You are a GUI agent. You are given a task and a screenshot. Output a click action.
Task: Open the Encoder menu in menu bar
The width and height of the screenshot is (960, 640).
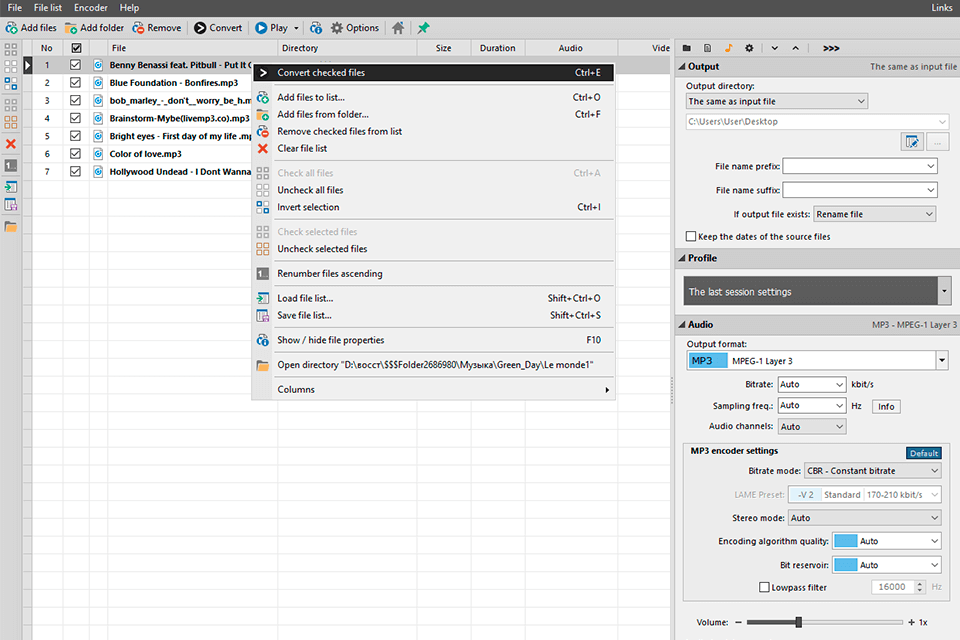(x=91, y=8)
